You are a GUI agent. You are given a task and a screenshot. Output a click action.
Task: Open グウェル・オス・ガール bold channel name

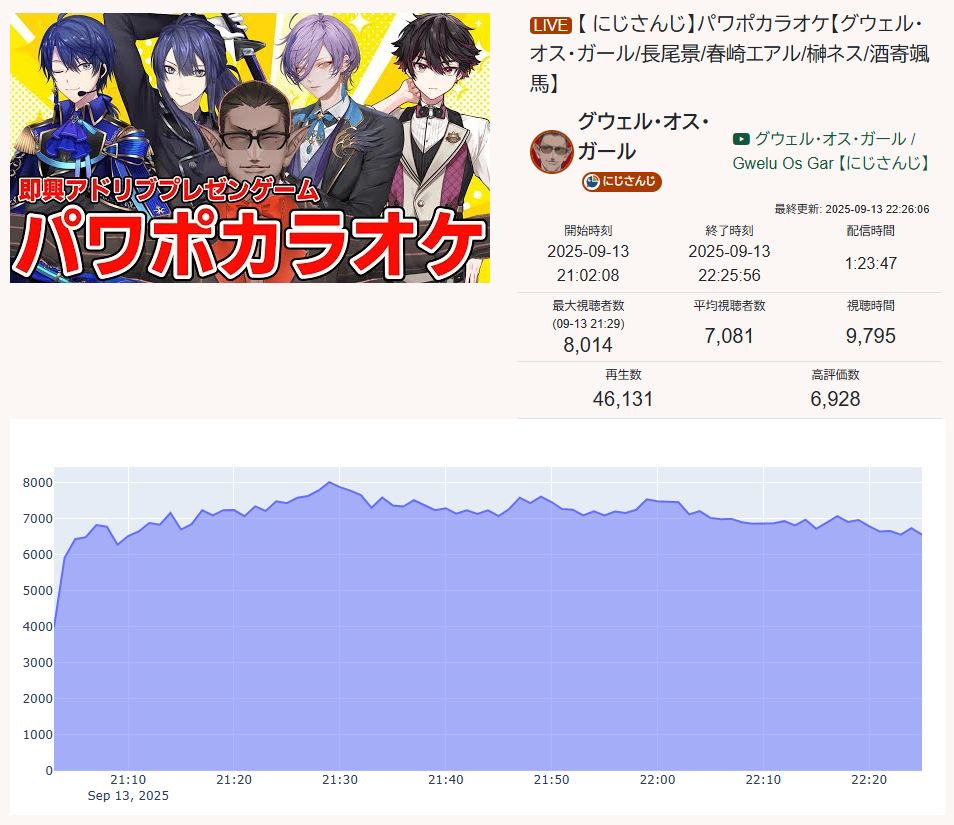point(643,136)
